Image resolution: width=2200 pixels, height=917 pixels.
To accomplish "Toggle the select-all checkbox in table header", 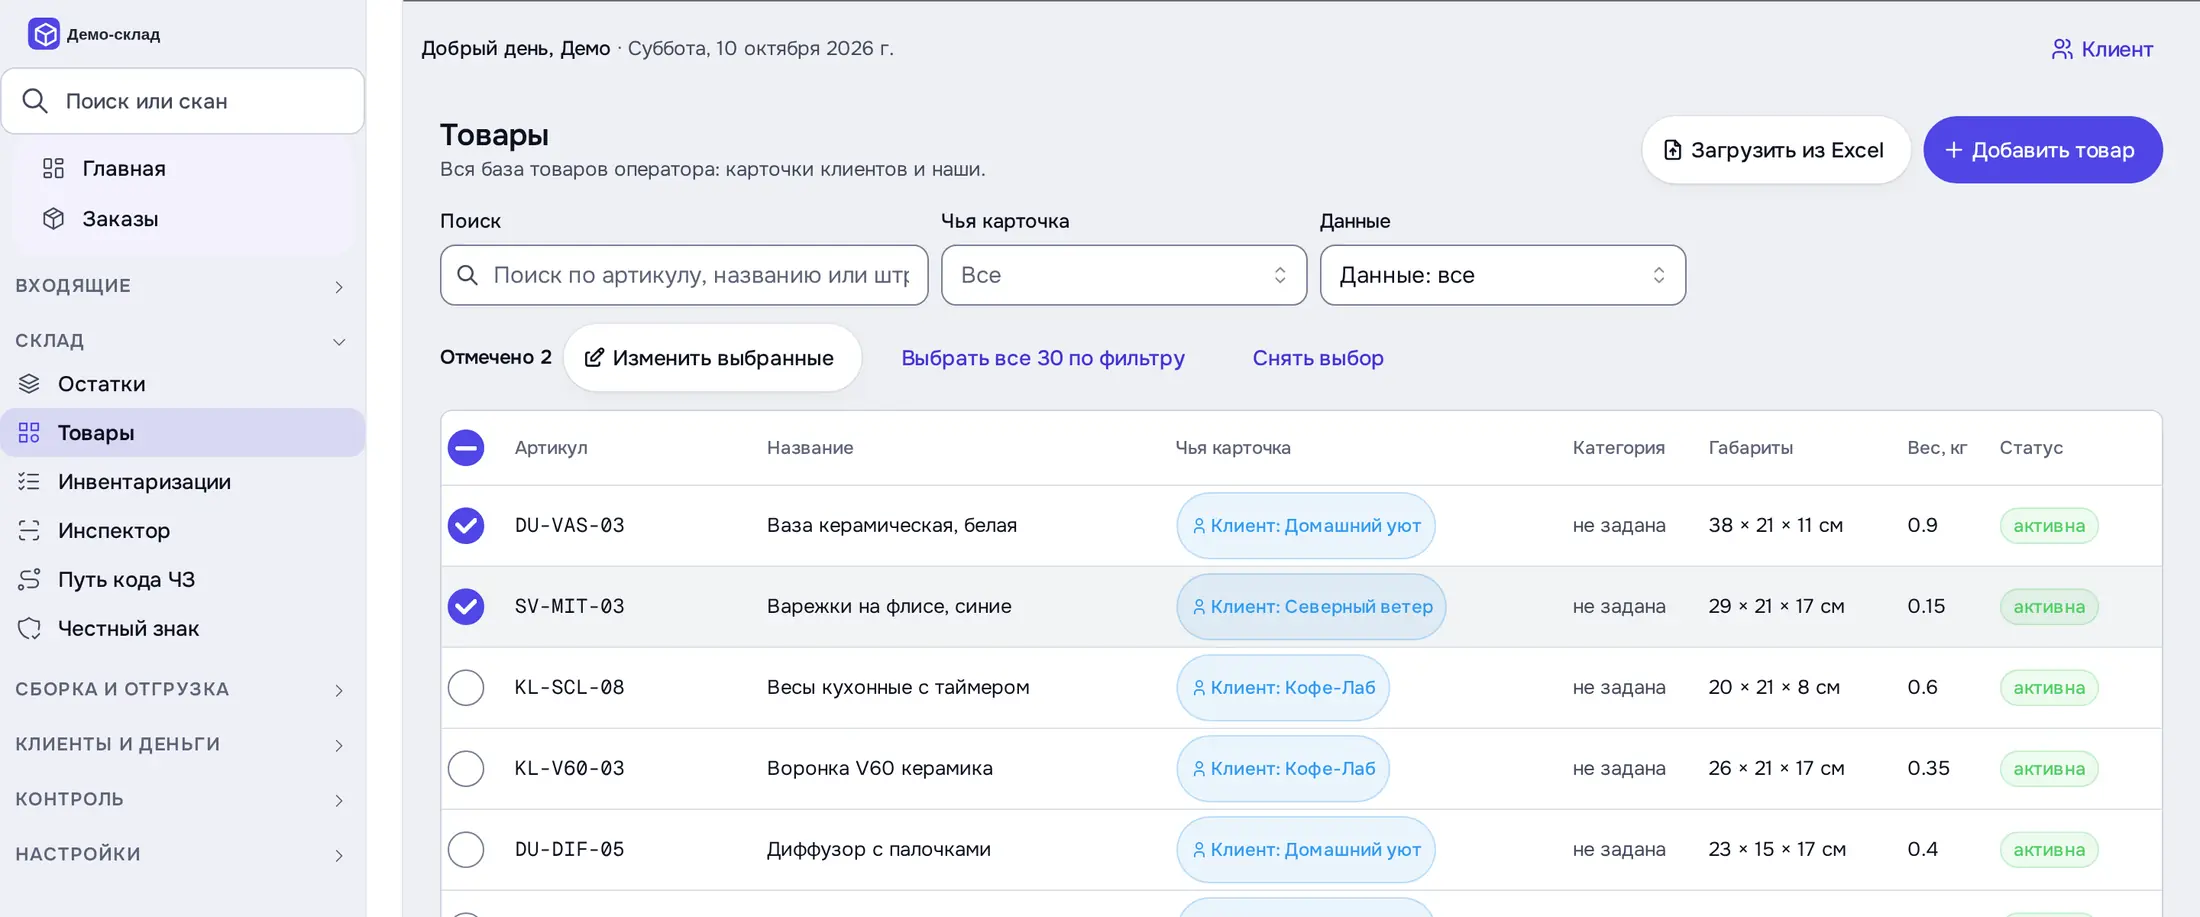I will [x=466, y=448].
